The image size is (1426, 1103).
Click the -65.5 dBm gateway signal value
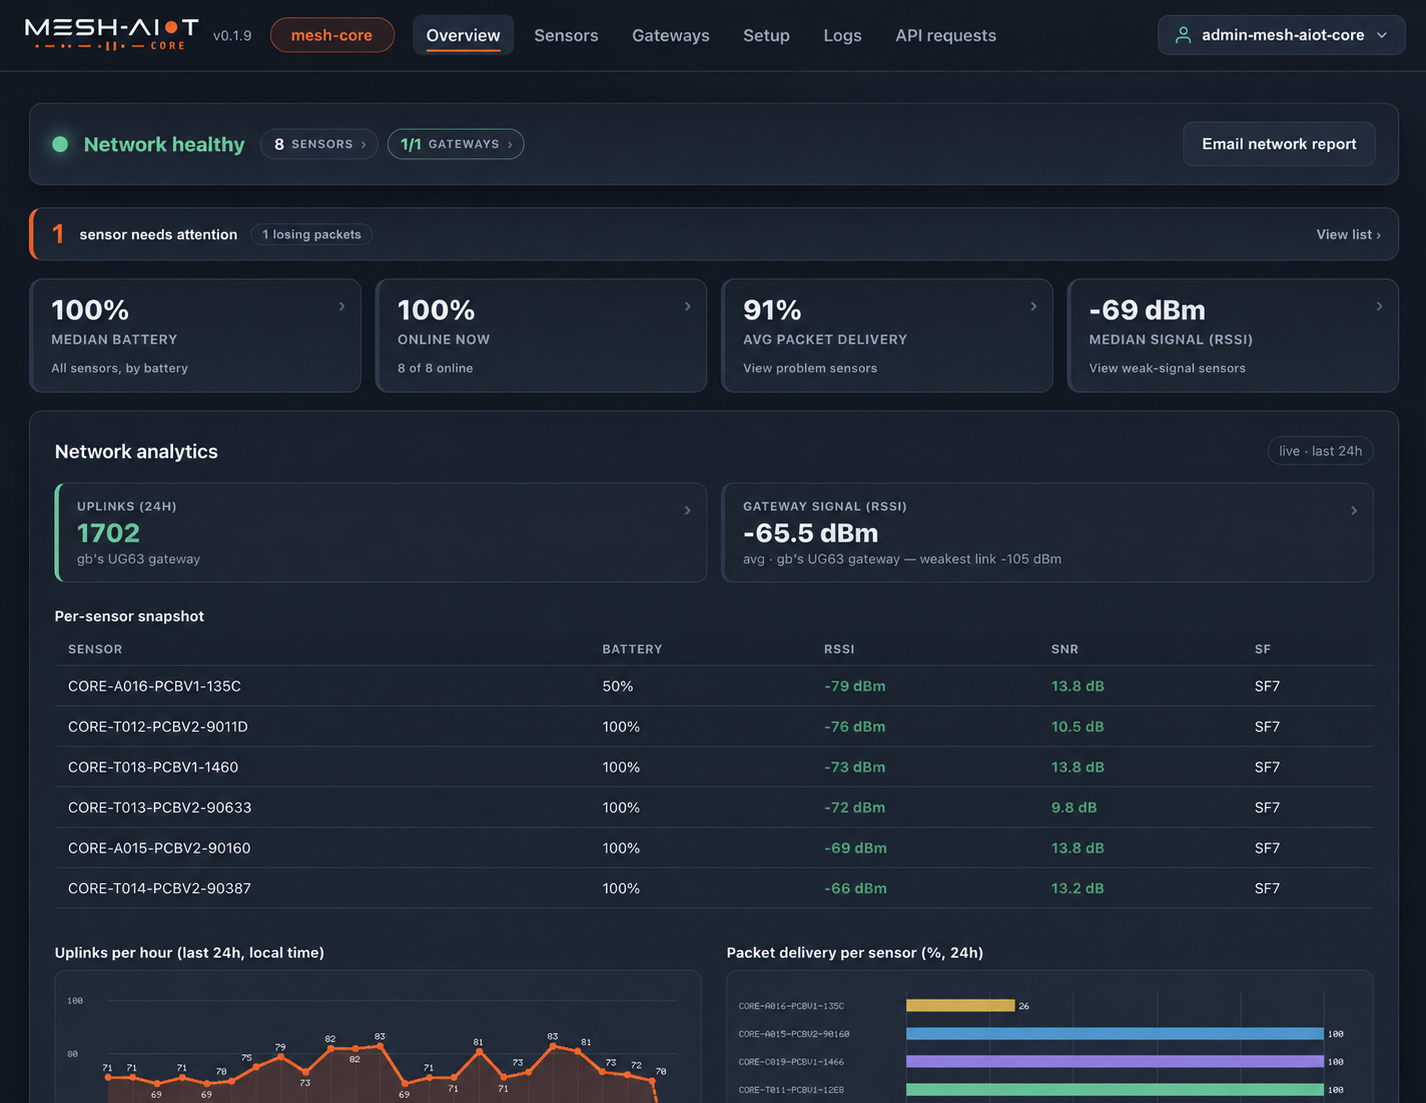[810, 533]
